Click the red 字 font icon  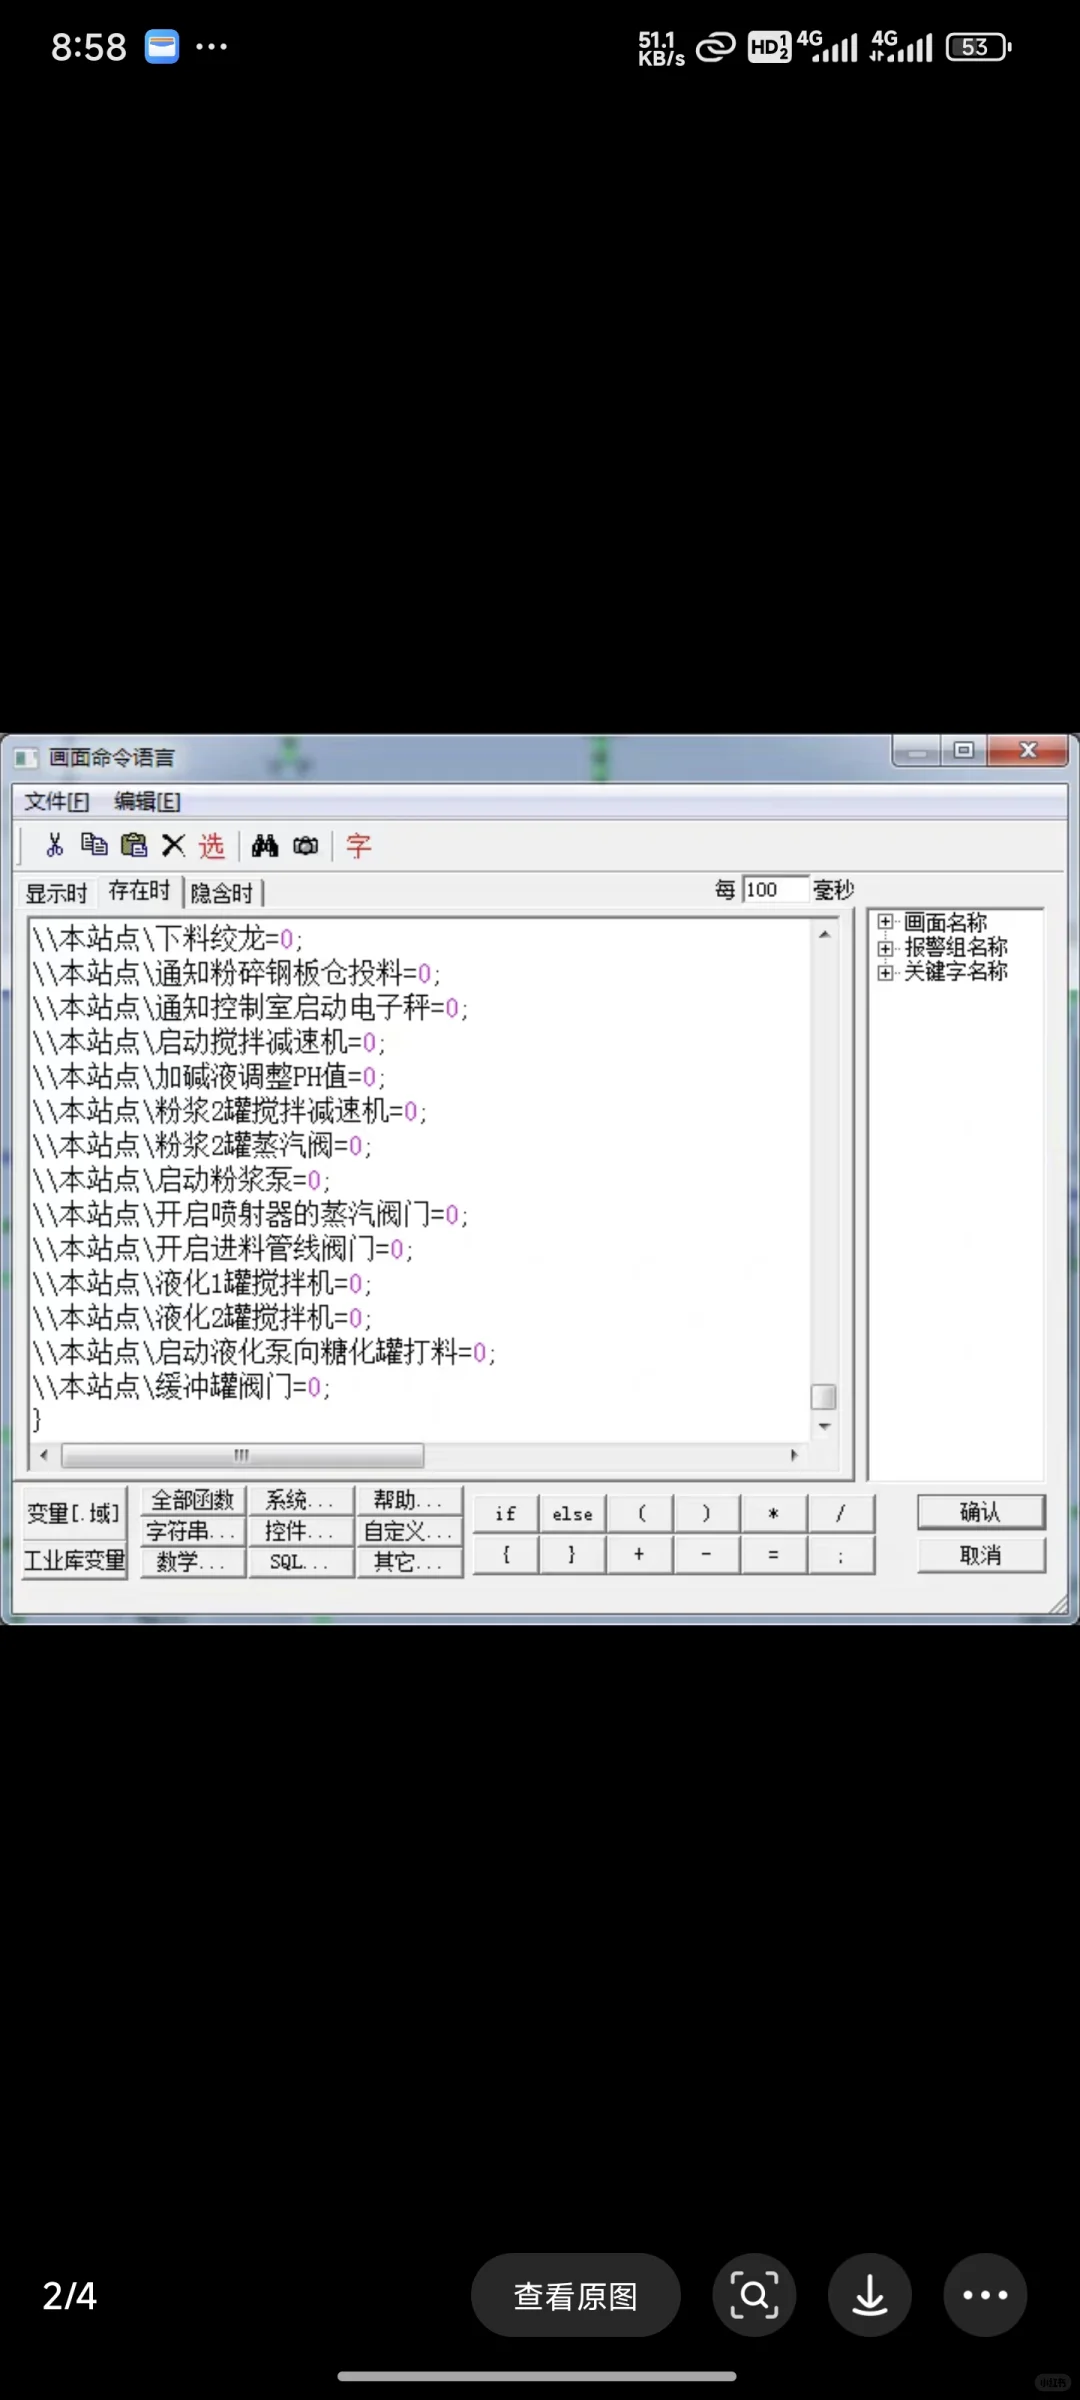[358, 846]
